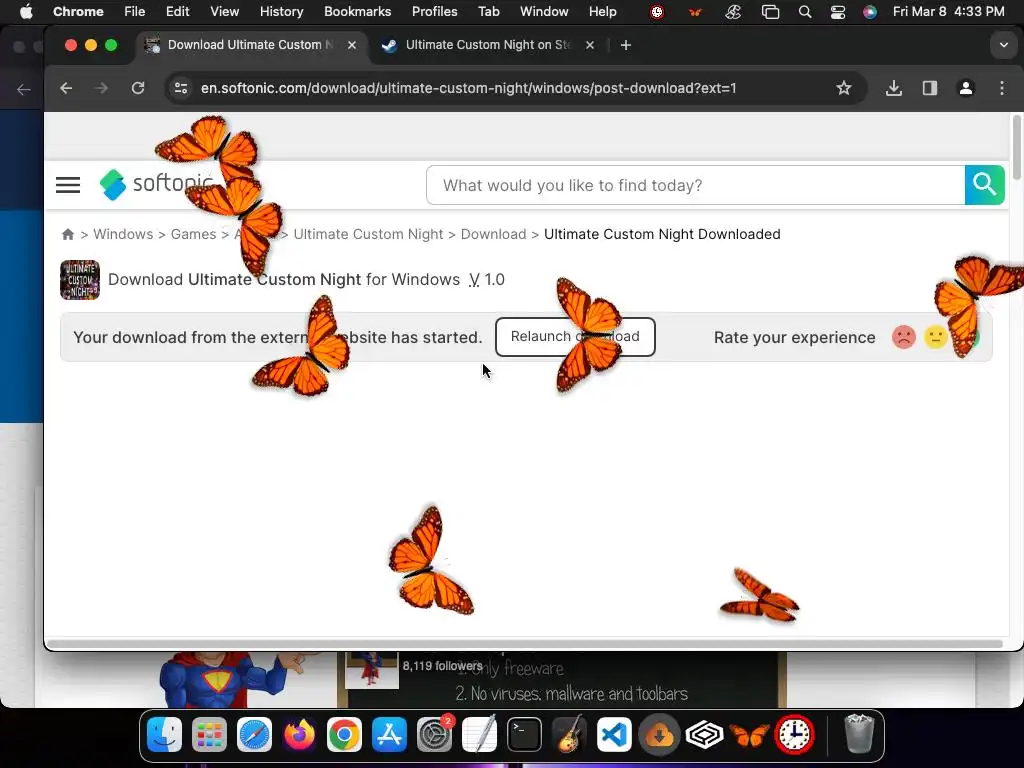Open Ultimate Custom Night breadcrumb link
The height and width of the screenshot is (768, 1024).
pyautogui.click(x=368, y=234)
